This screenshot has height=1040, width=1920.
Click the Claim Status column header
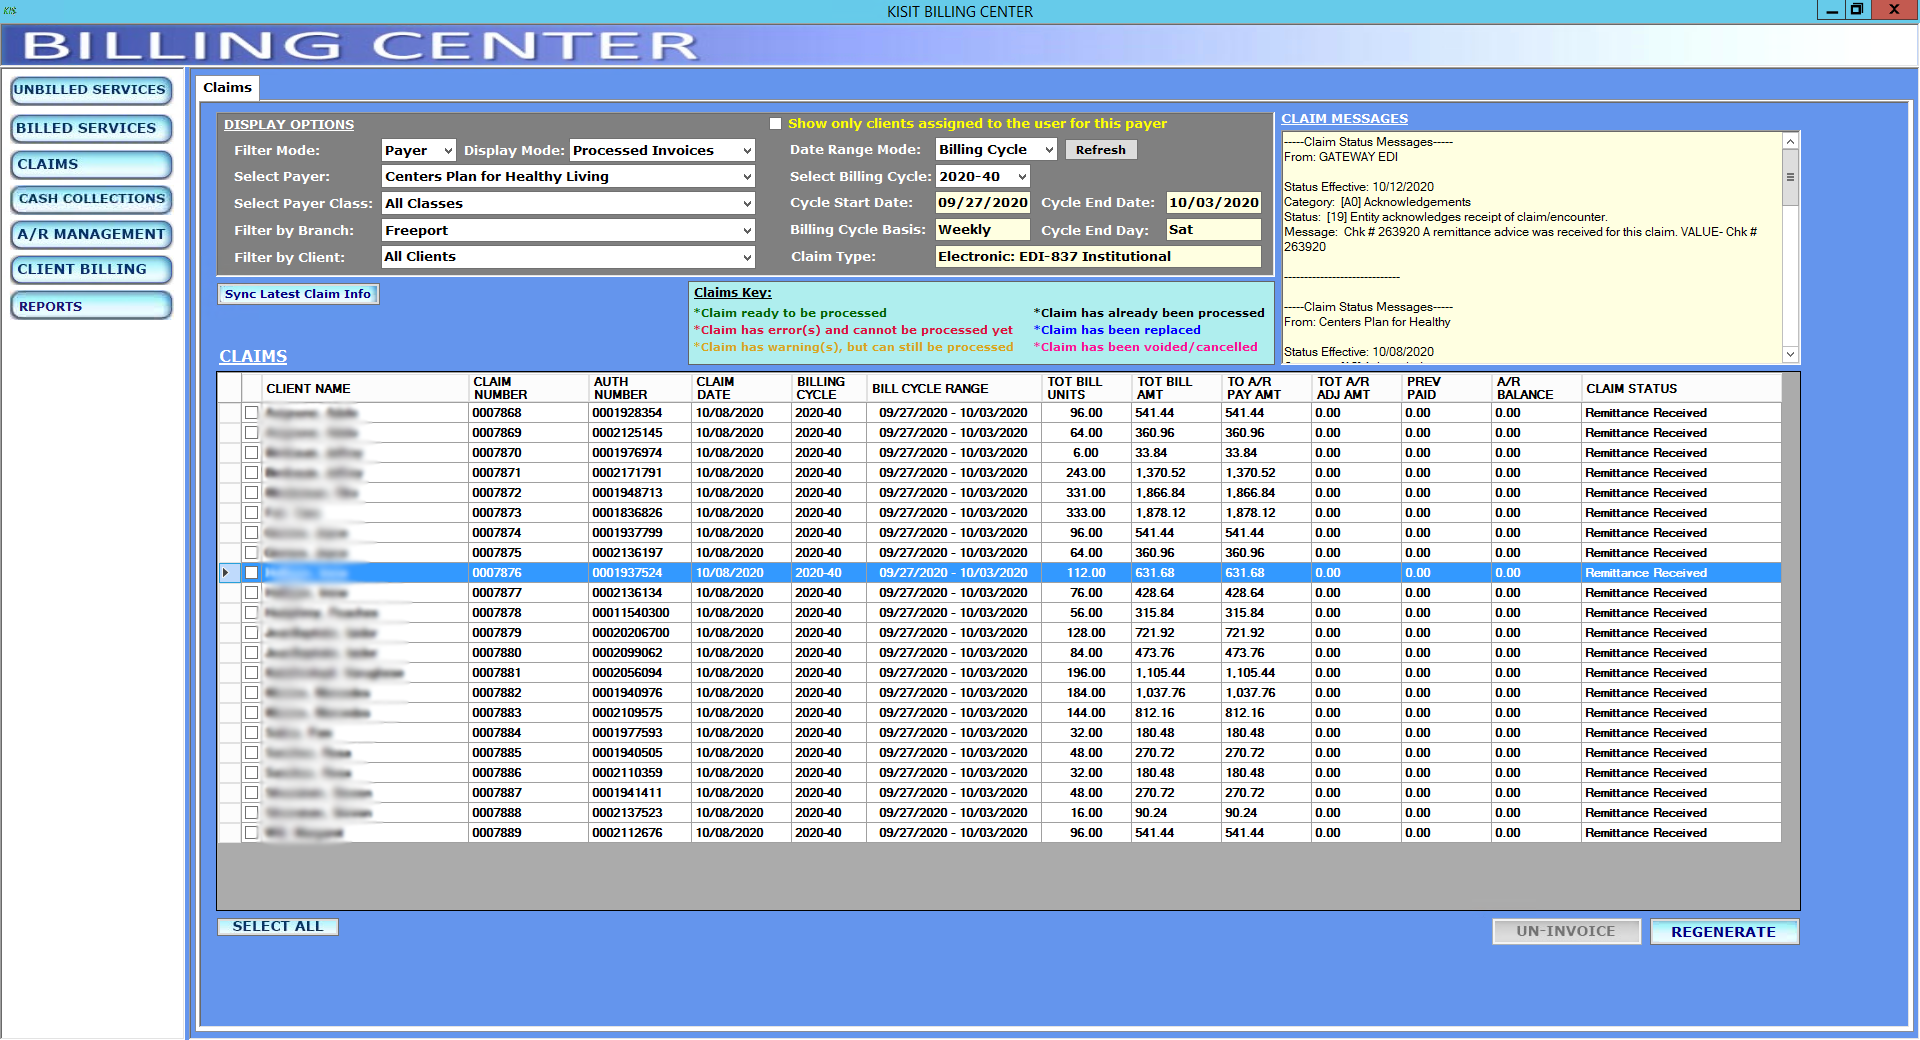tap(1680, 388)
